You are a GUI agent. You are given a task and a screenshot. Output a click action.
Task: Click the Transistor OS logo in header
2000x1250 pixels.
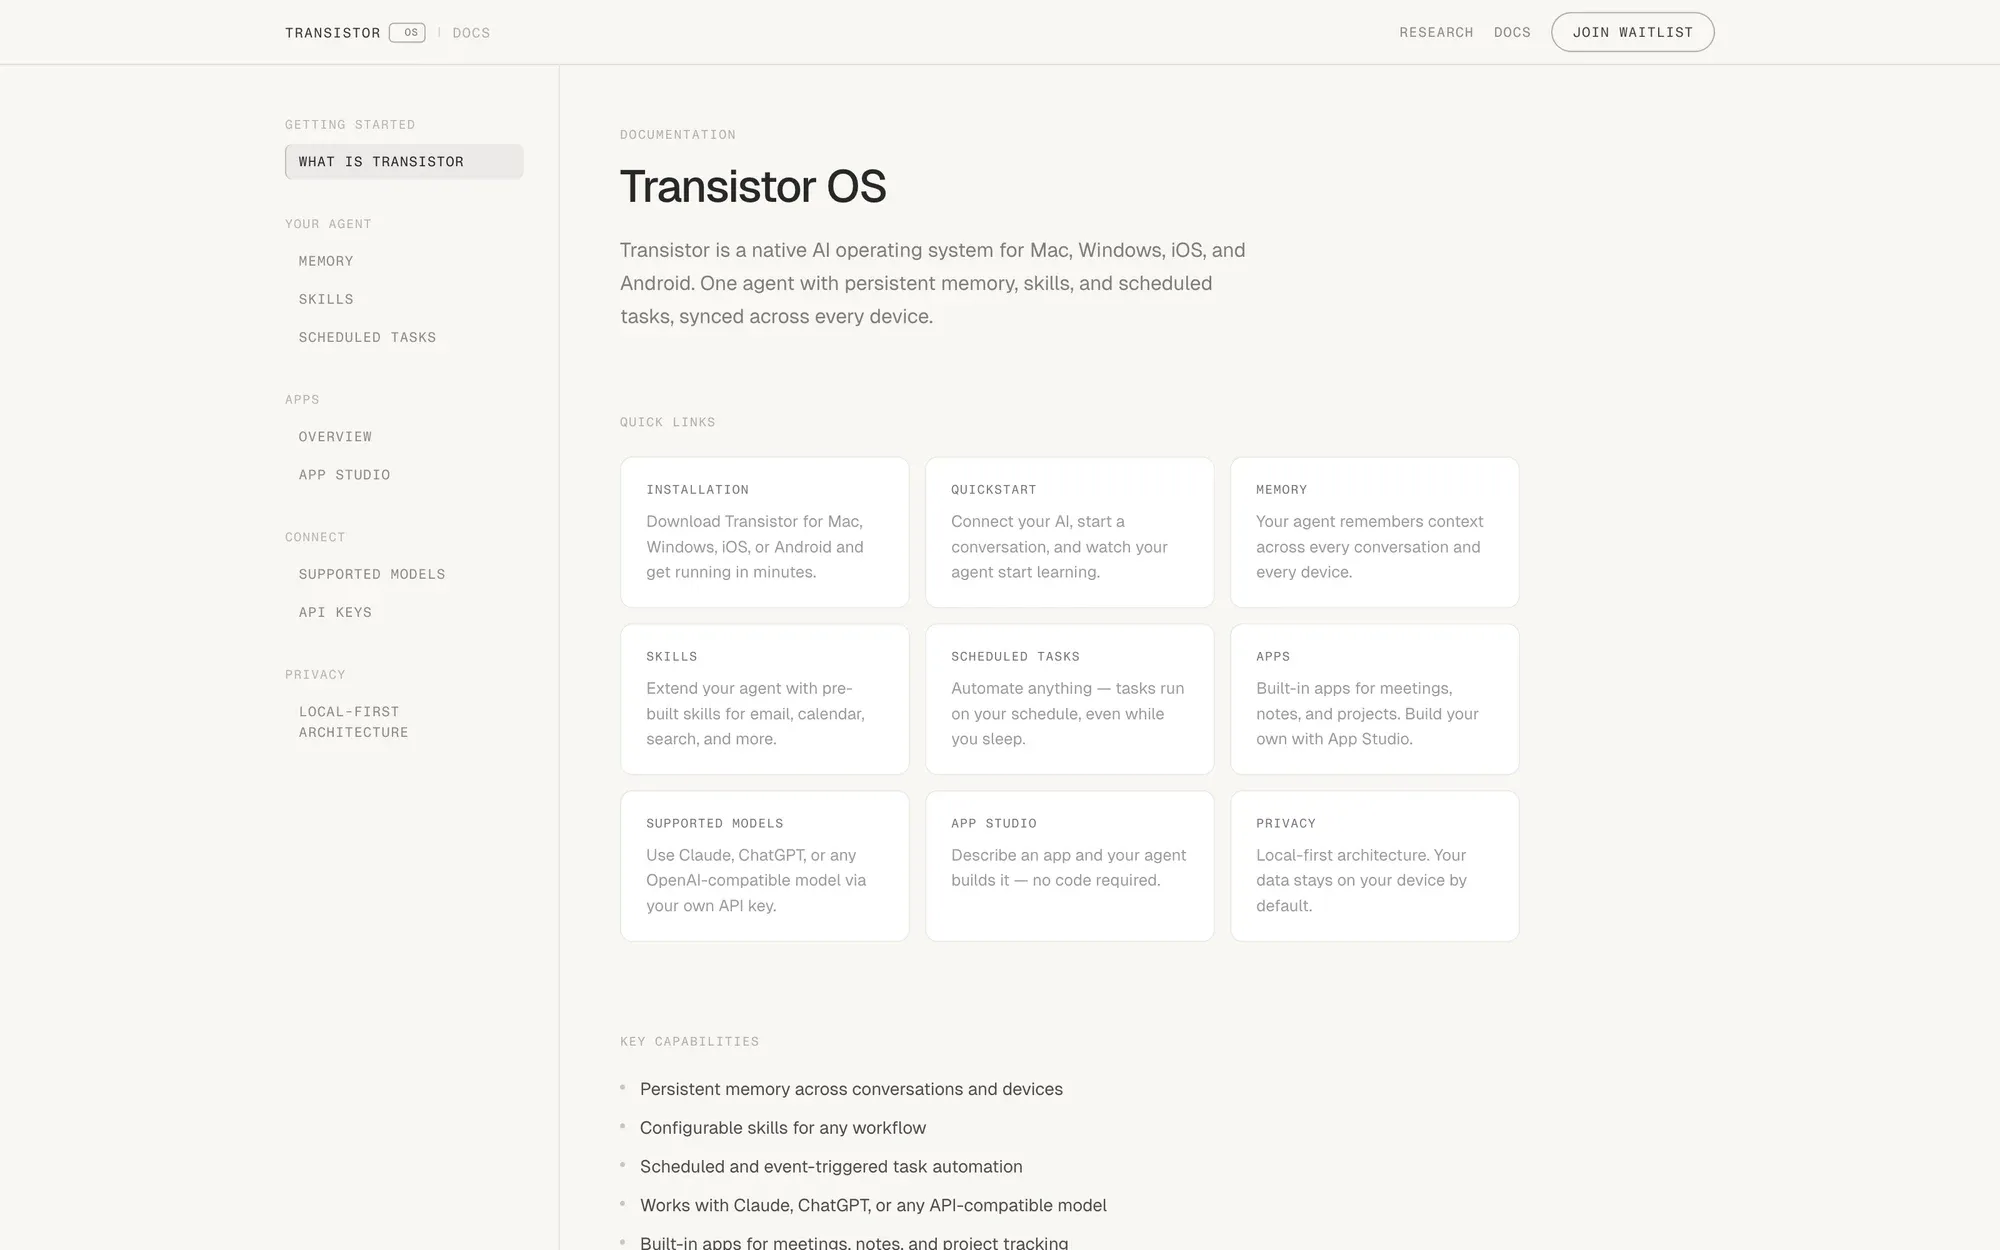[x=355, y=33]
